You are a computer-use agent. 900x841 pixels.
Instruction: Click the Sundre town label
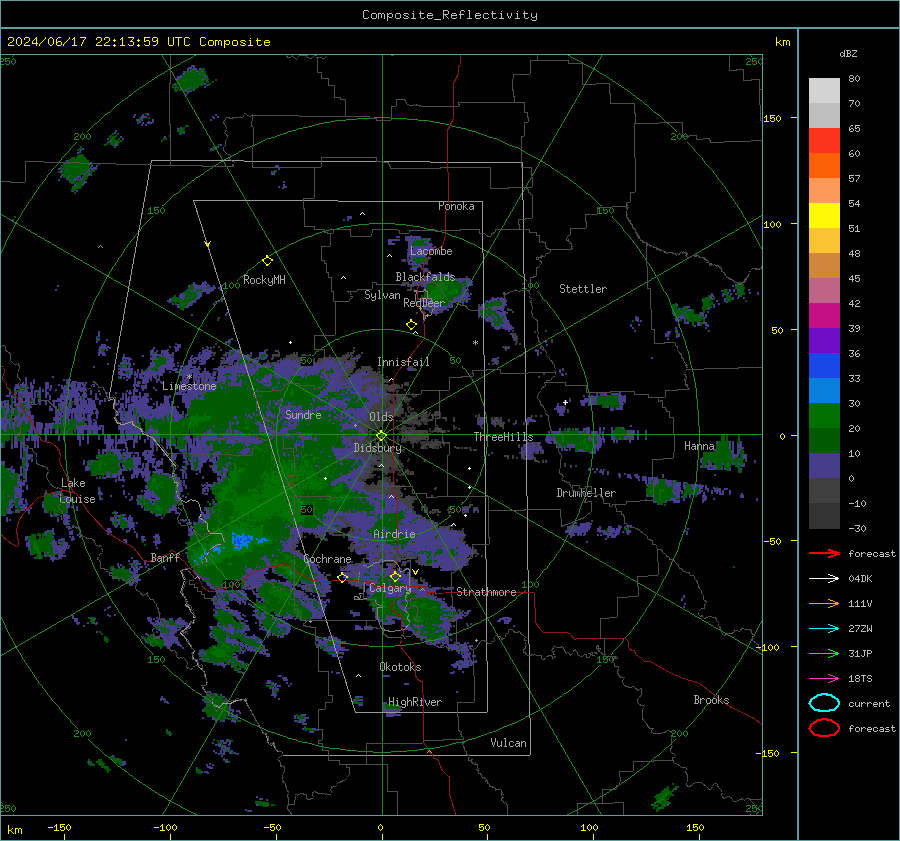pos(303,414)
